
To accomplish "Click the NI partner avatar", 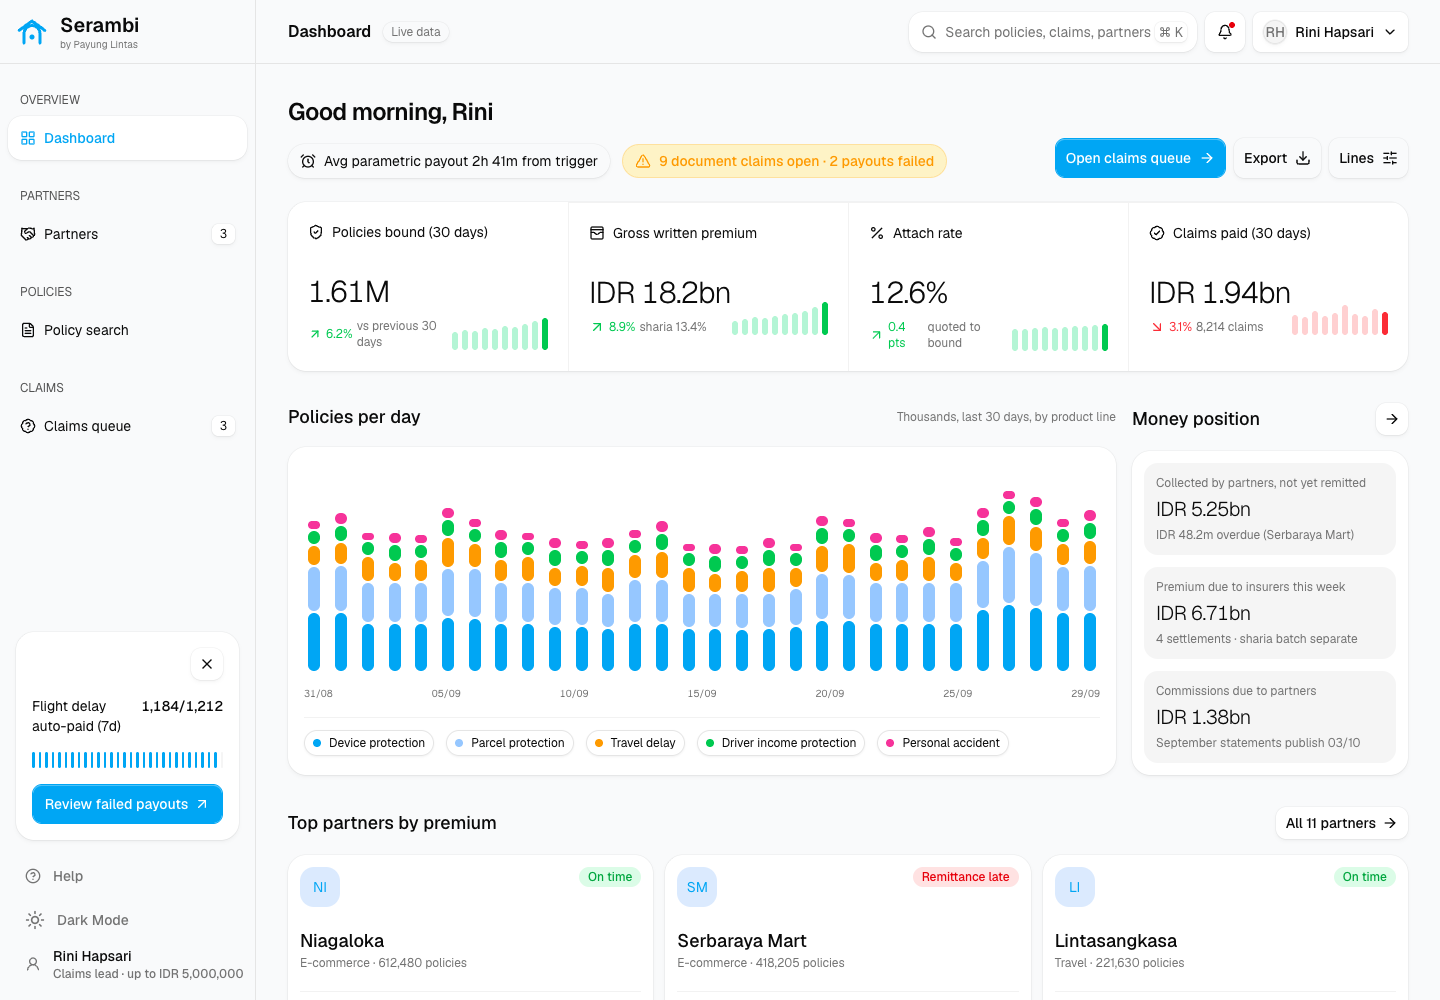I will point(320,887).
